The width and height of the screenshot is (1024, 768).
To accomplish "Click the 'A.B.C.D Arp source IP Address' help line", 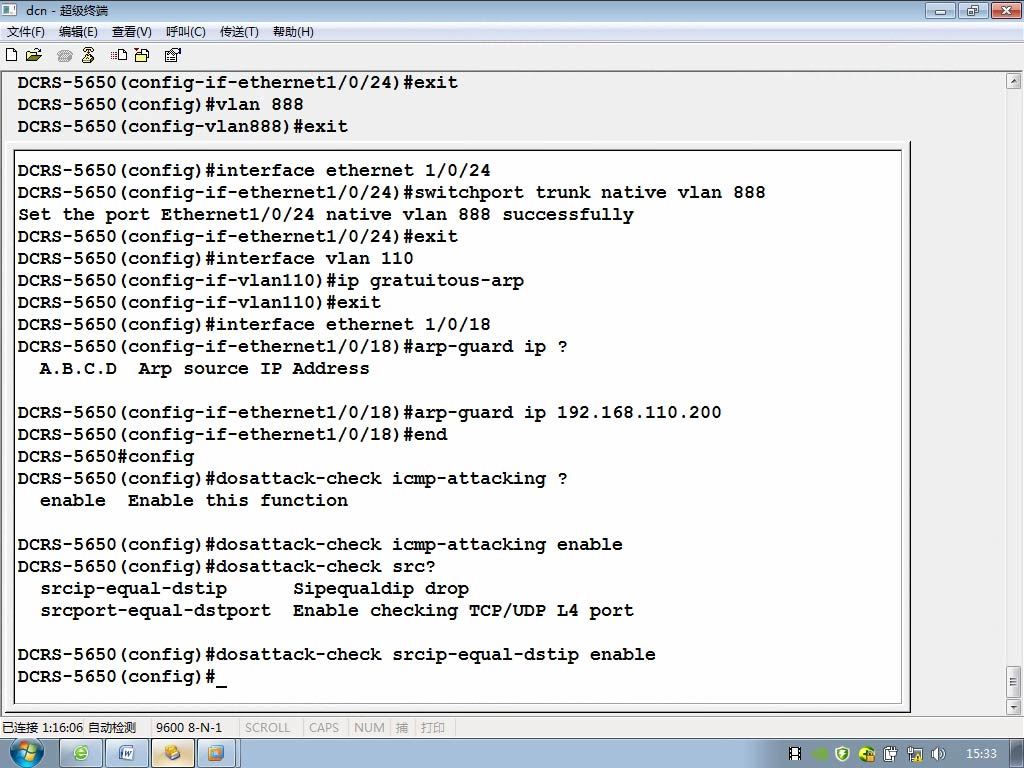I will (x=204, y=368).
